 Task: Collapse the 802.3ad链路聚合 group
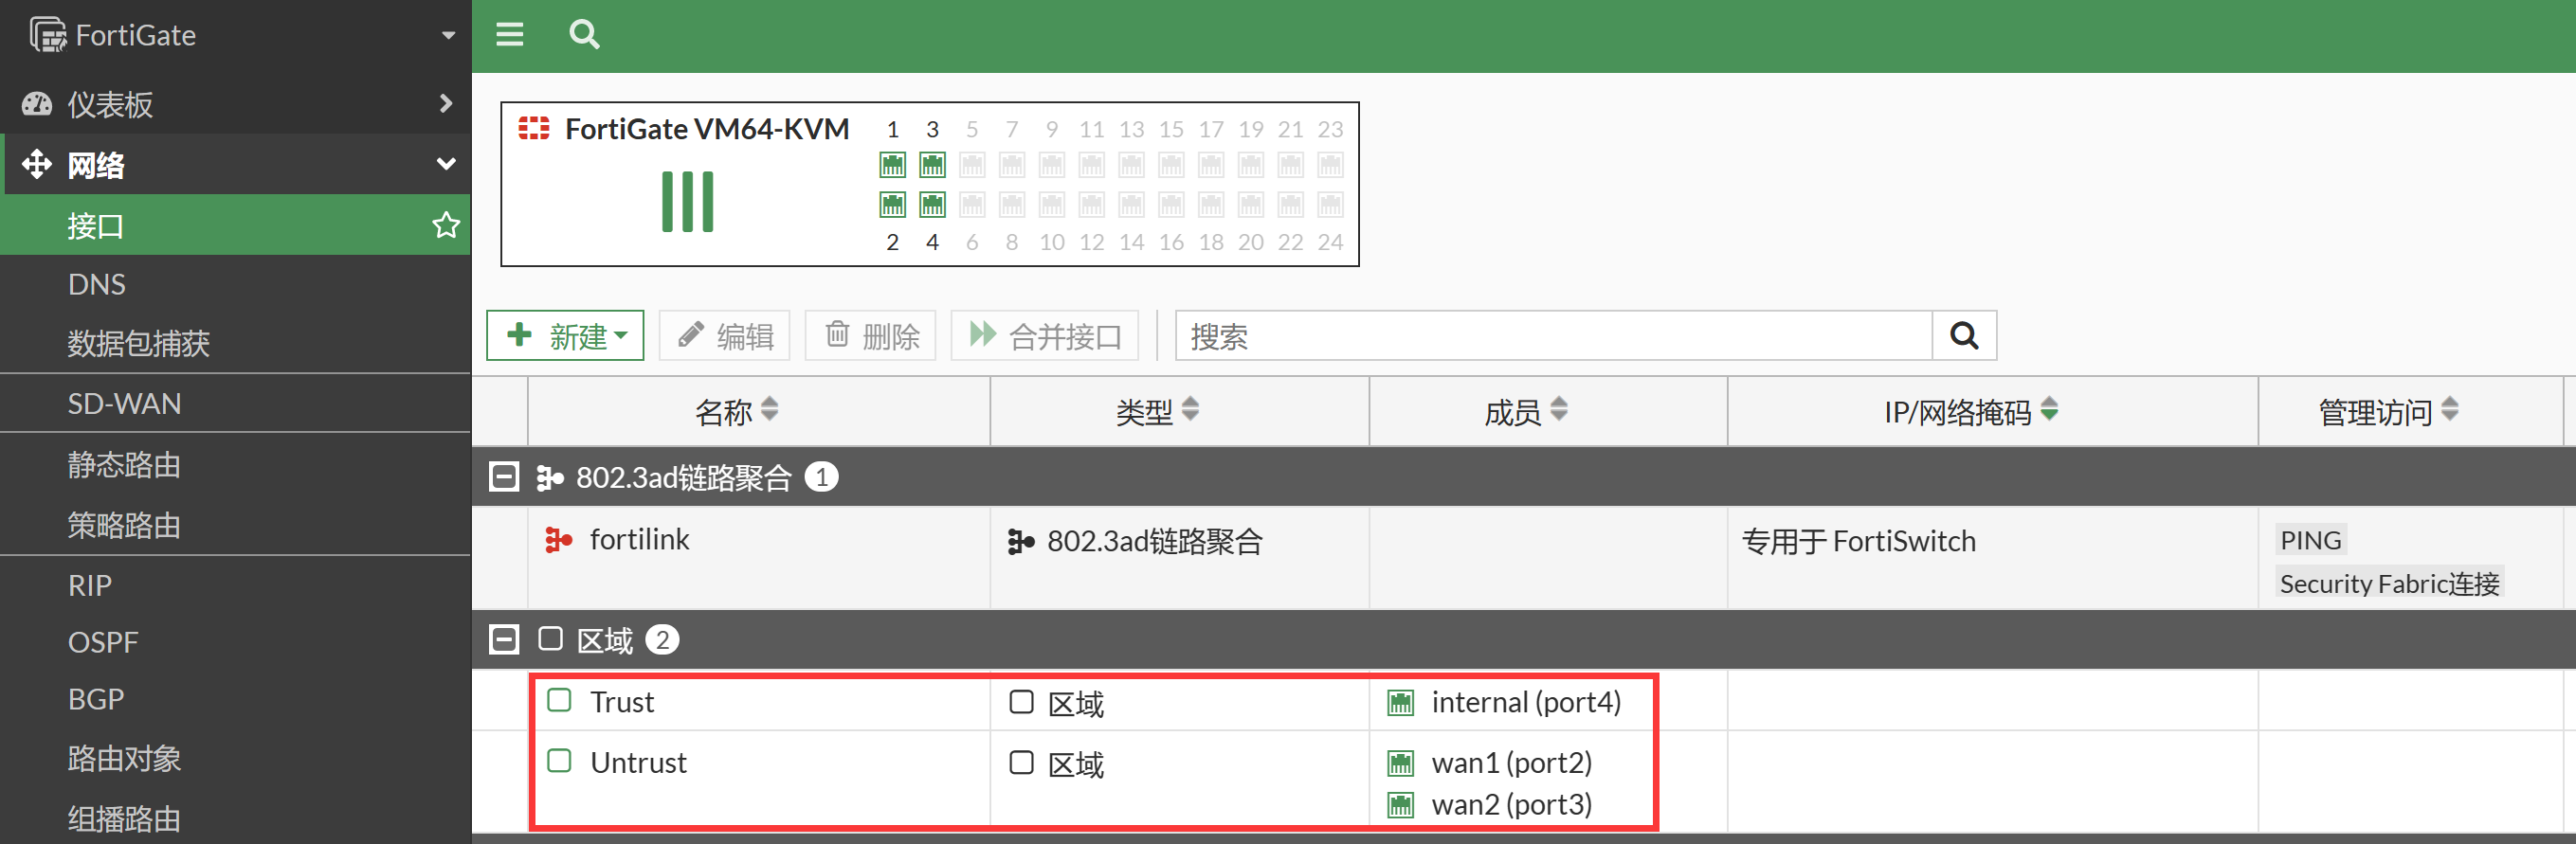pos(504,477)
